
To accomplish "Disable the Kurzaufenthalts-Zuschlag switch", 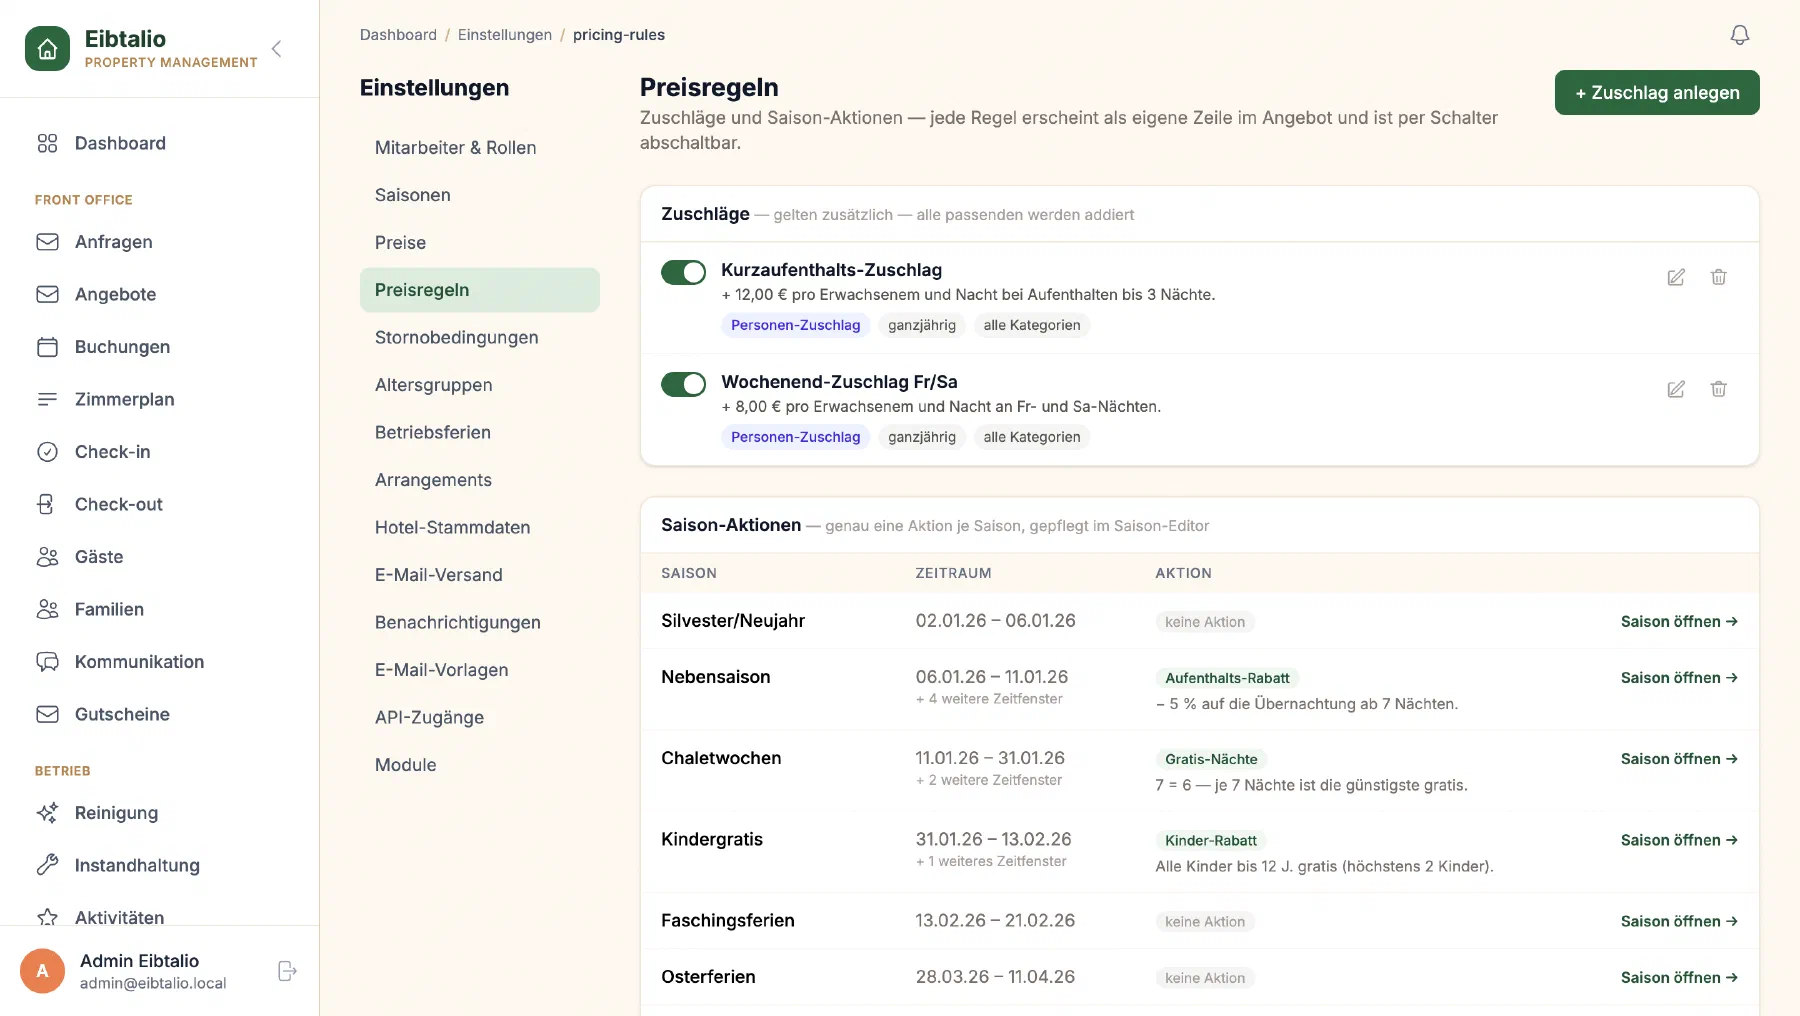I will pos(683,272).
